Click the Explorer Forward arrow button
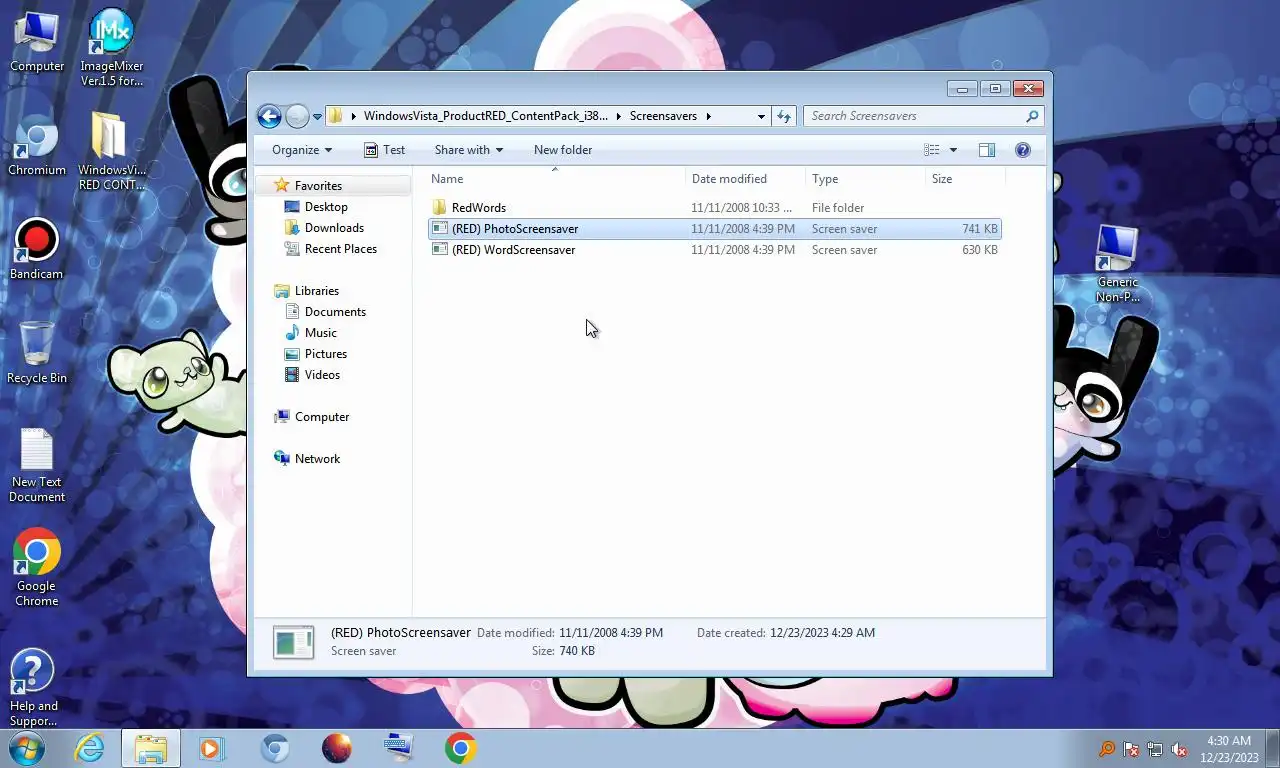 pos(297,116)
